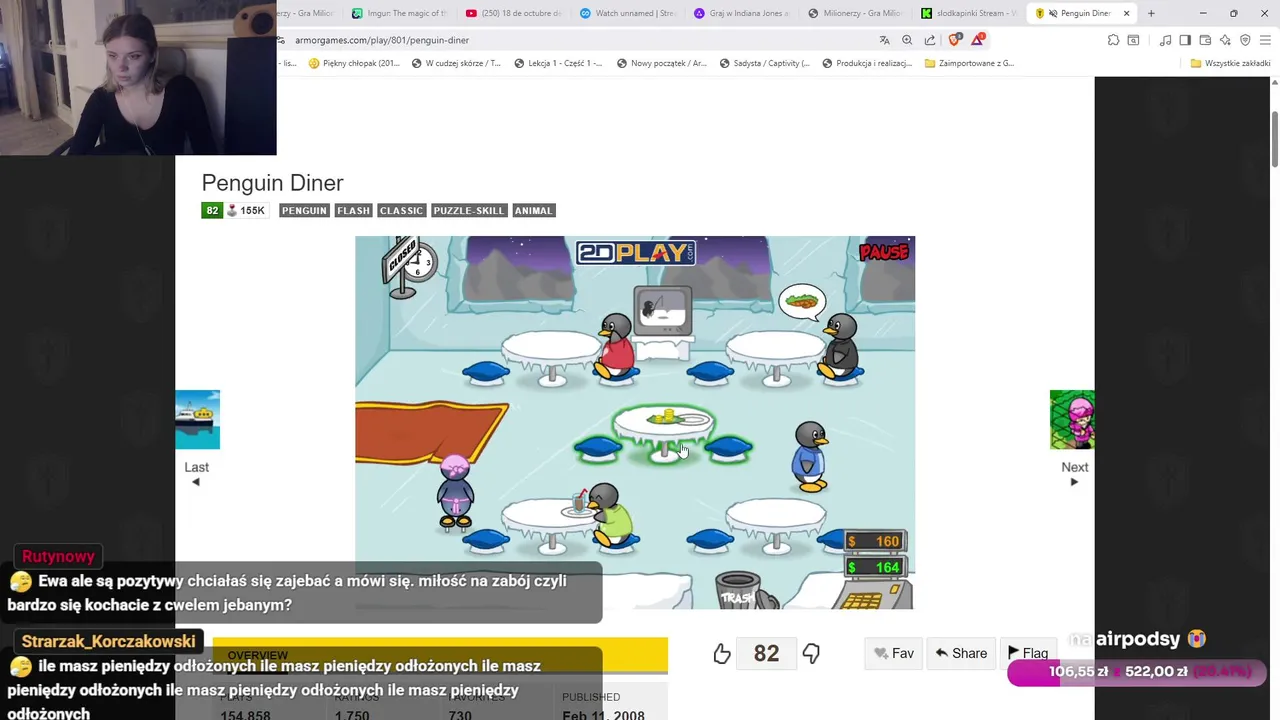Click the 'Penguin Diner' game title
Viewport: 1280px width, 720px height.
point(272,183)
